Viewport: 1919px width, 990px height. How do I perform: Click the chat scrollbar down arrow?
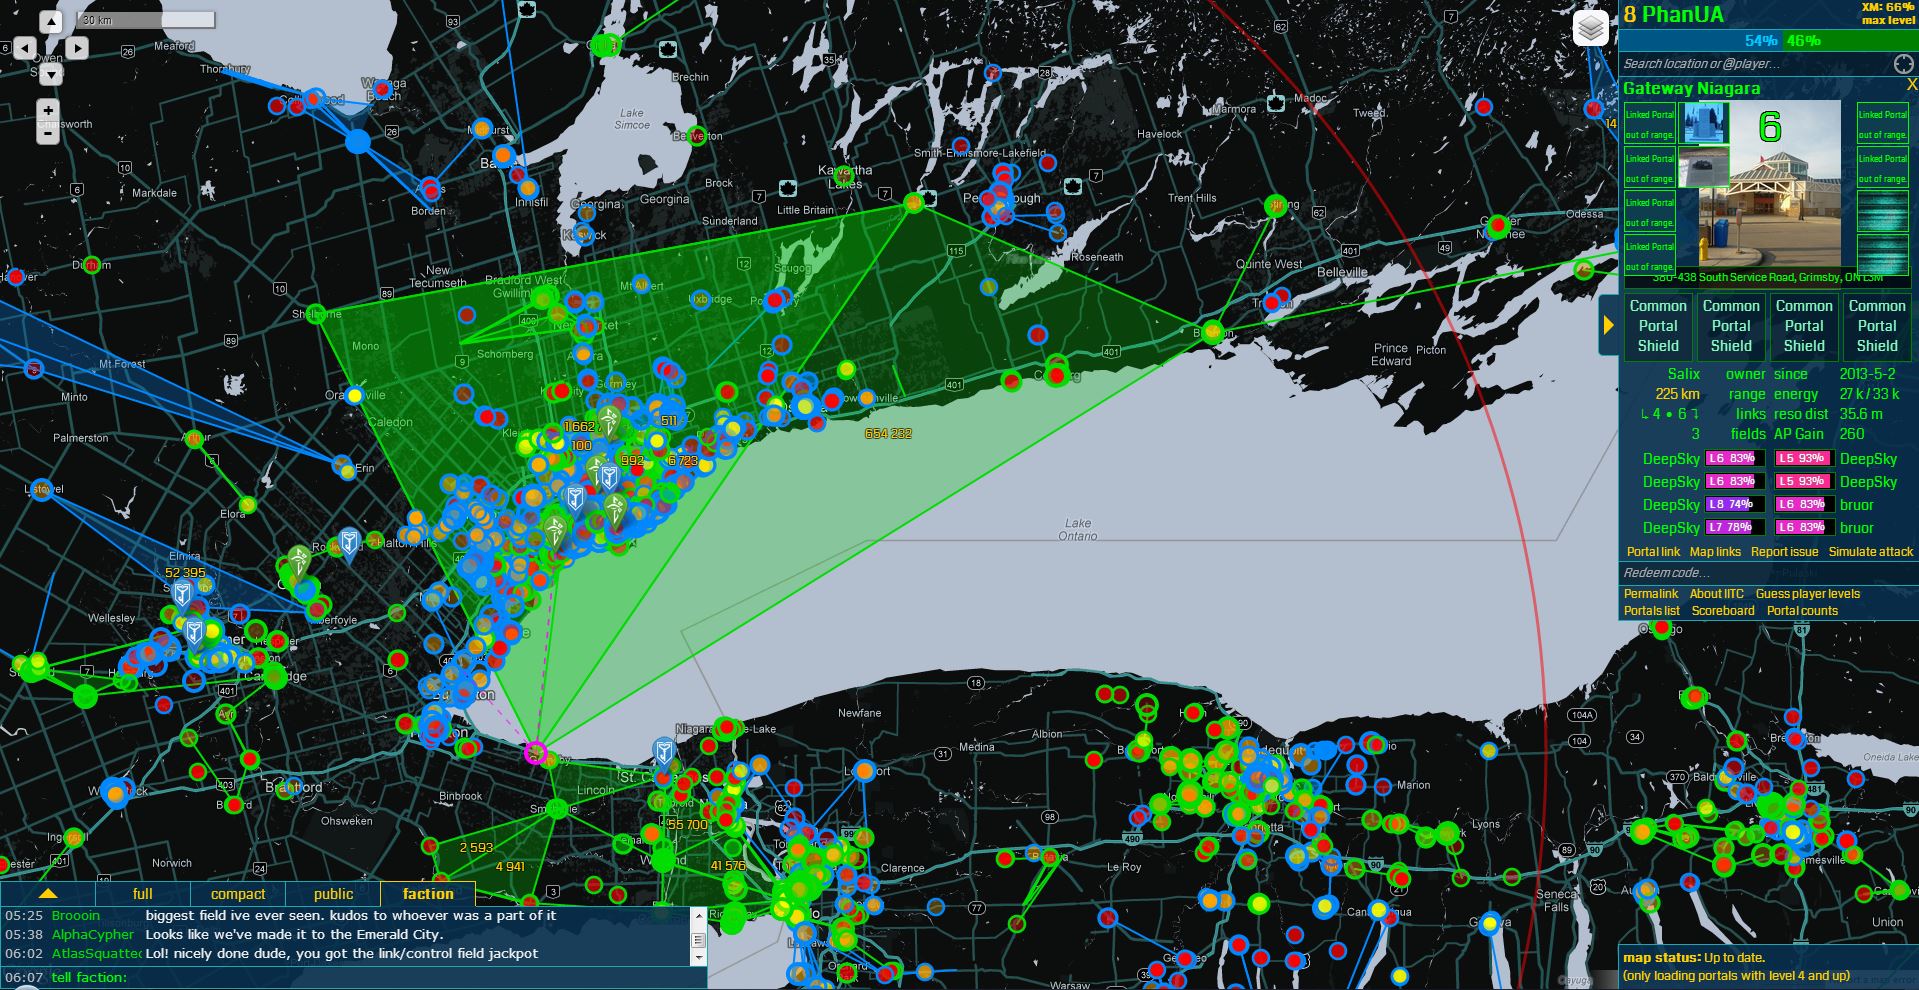coord(699,958)
